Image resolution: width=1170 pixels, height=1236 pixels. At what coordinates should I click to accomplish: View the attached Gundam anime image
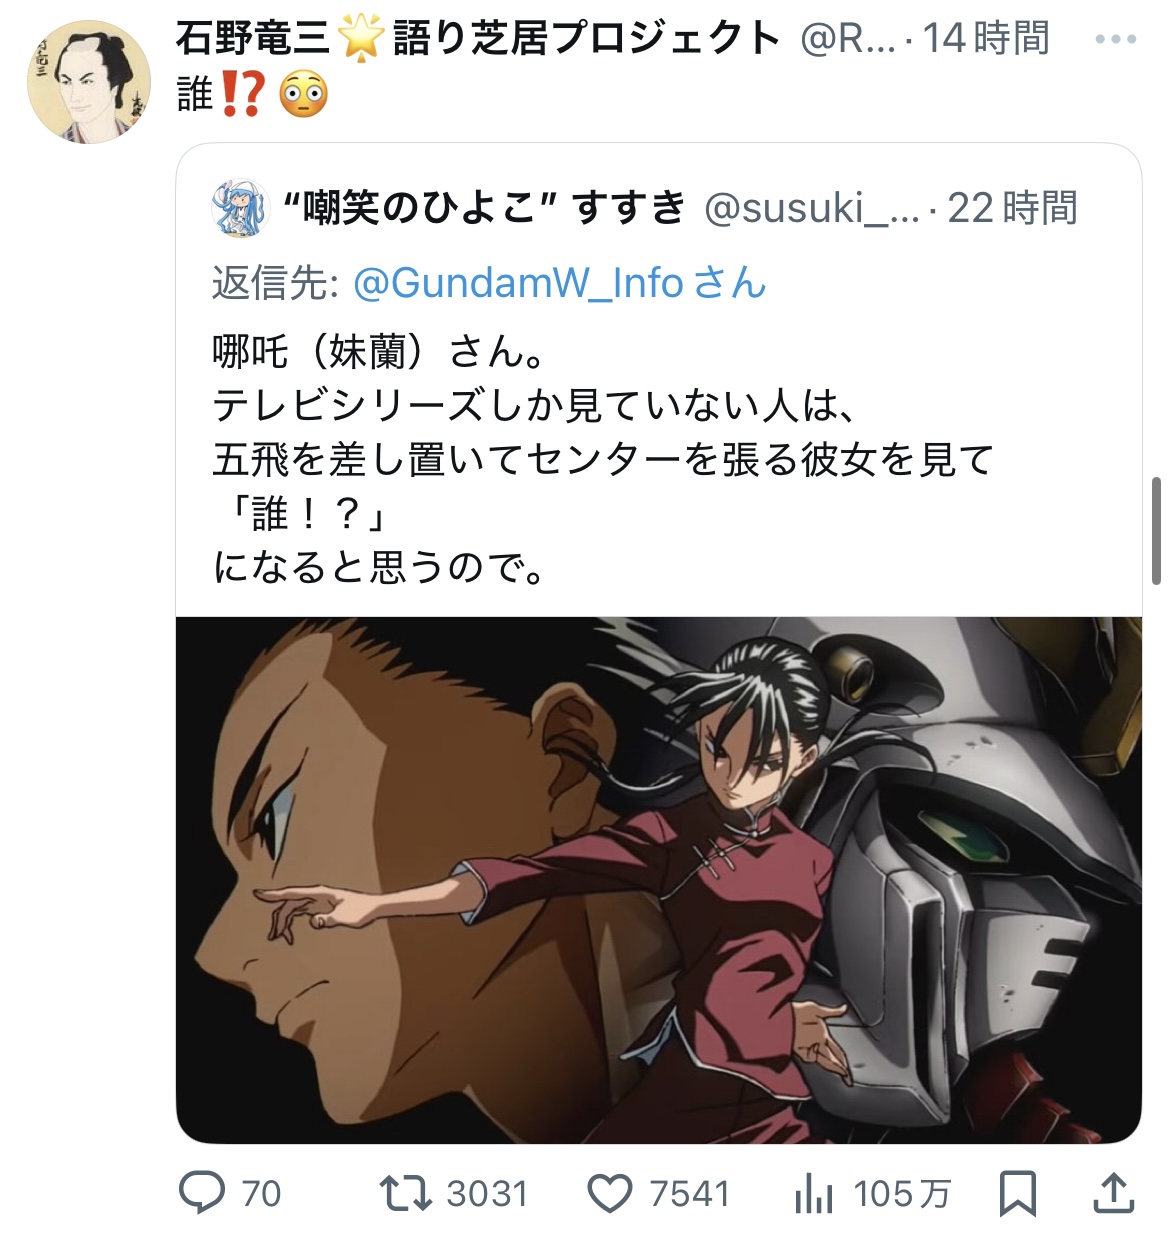[659, 880]
